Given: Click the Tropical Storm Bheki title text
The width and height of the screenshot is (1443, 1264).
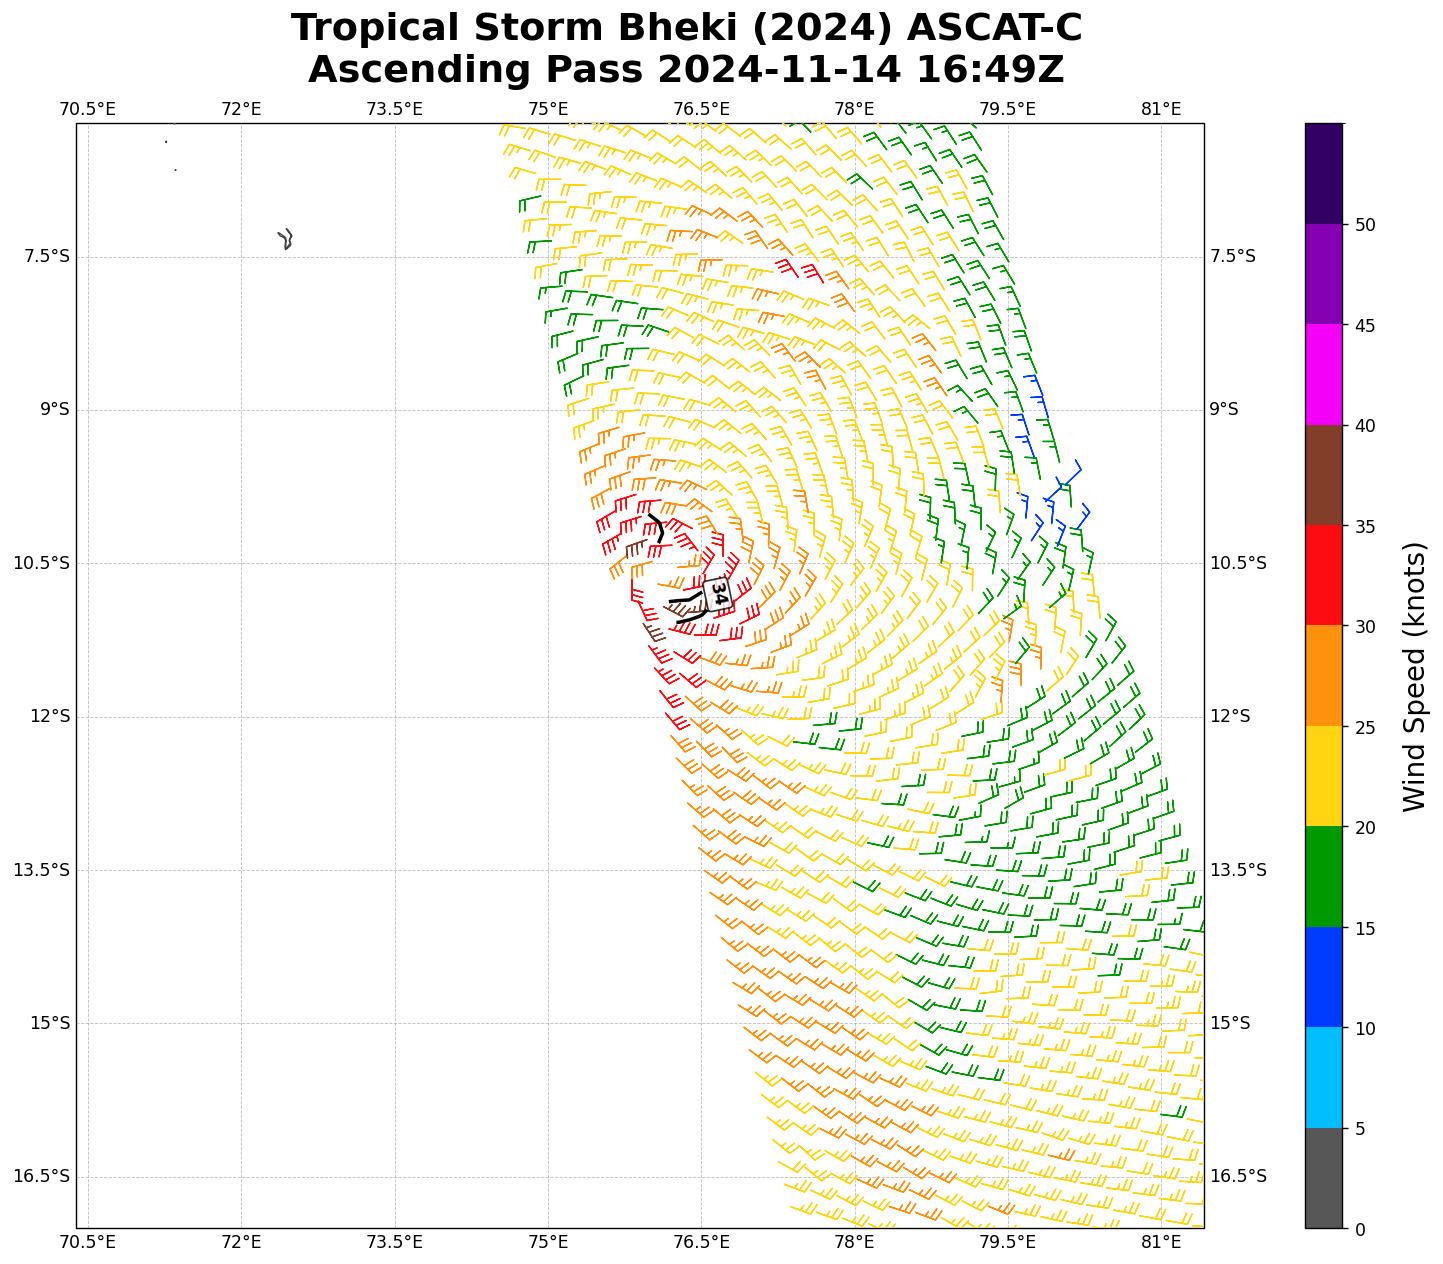Looking at the screenshot, I should 686,28.
